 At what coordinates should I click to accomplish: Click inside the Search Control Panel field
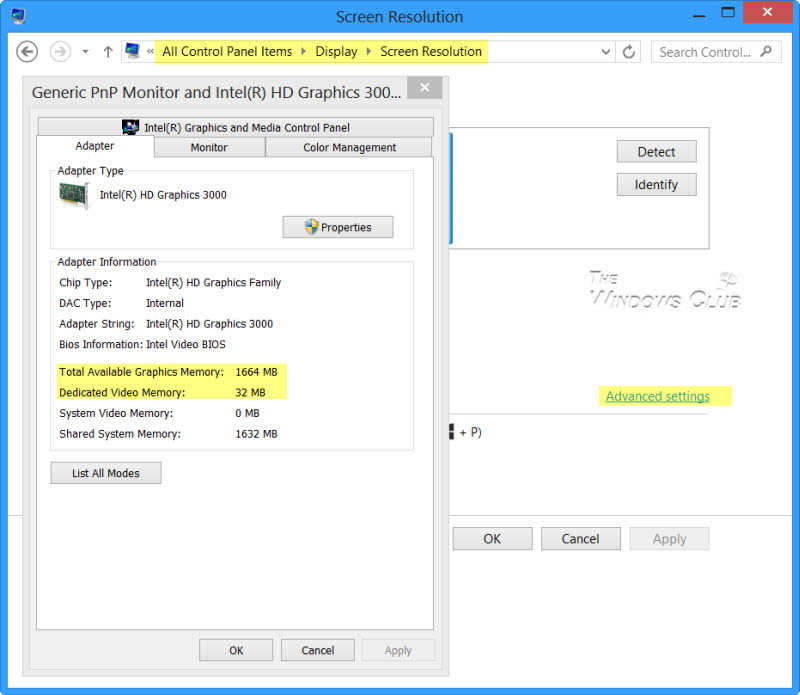(x=706, y=51)
